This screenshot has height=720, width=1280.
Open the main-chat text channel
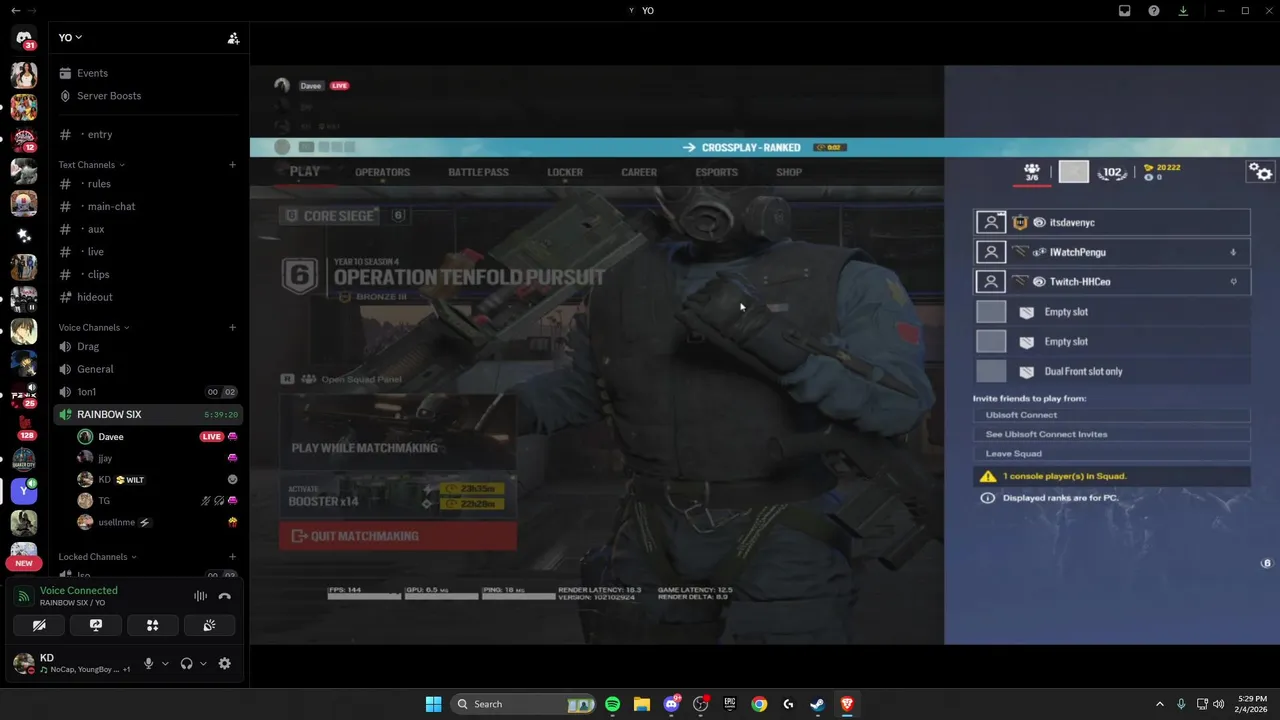(x=148, y=207)
